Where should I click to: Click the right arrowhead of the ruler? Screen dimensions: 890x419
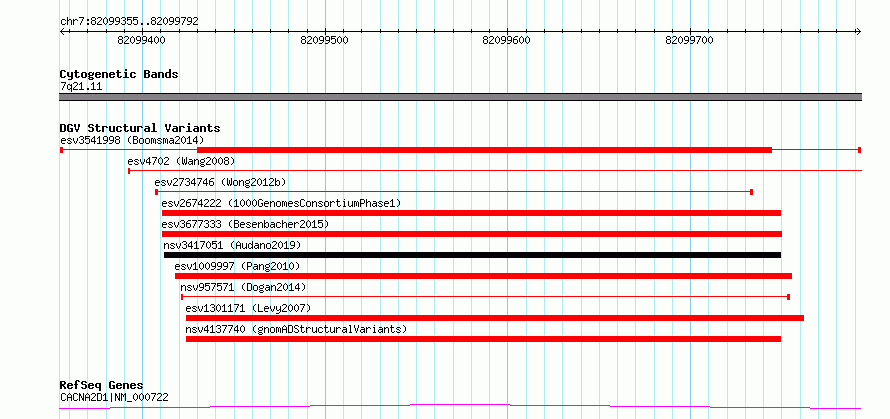[859, 31]
